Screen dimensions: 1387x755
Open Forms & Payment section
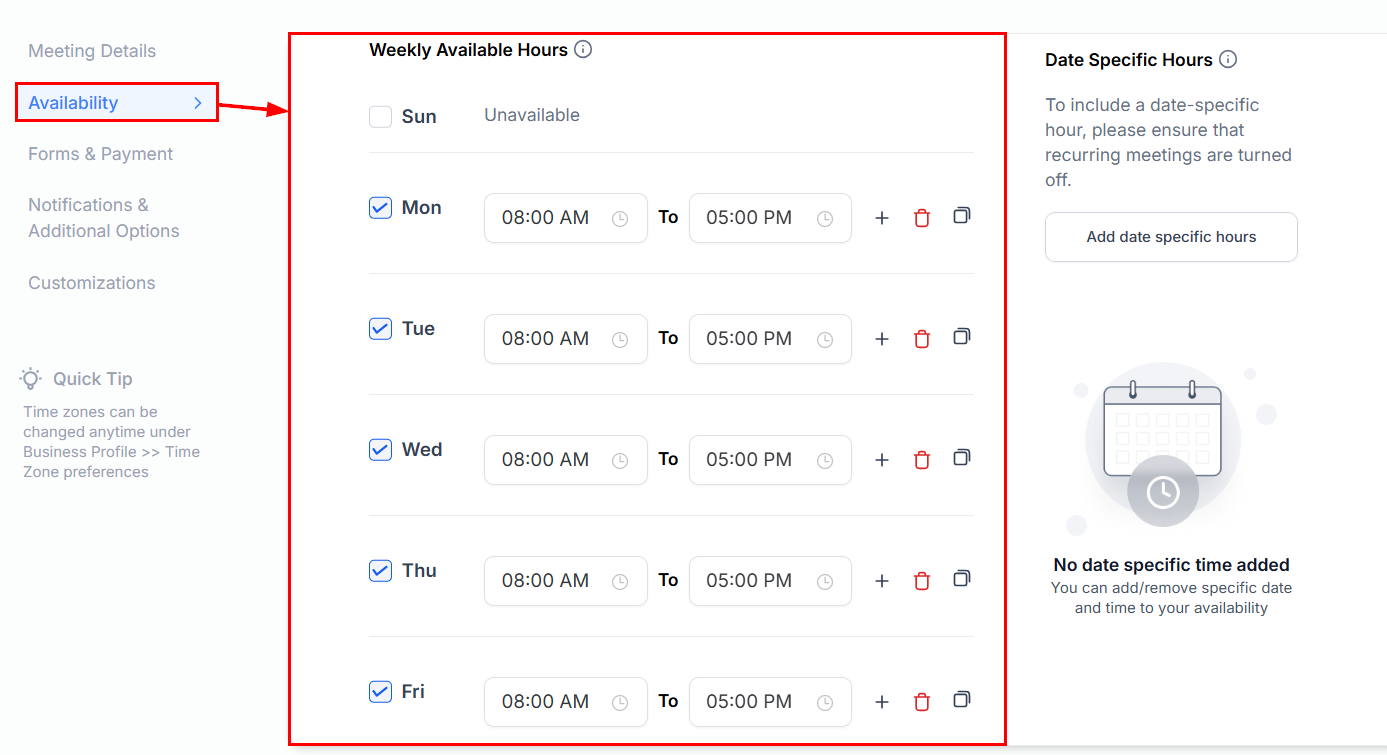coord(101,154)
